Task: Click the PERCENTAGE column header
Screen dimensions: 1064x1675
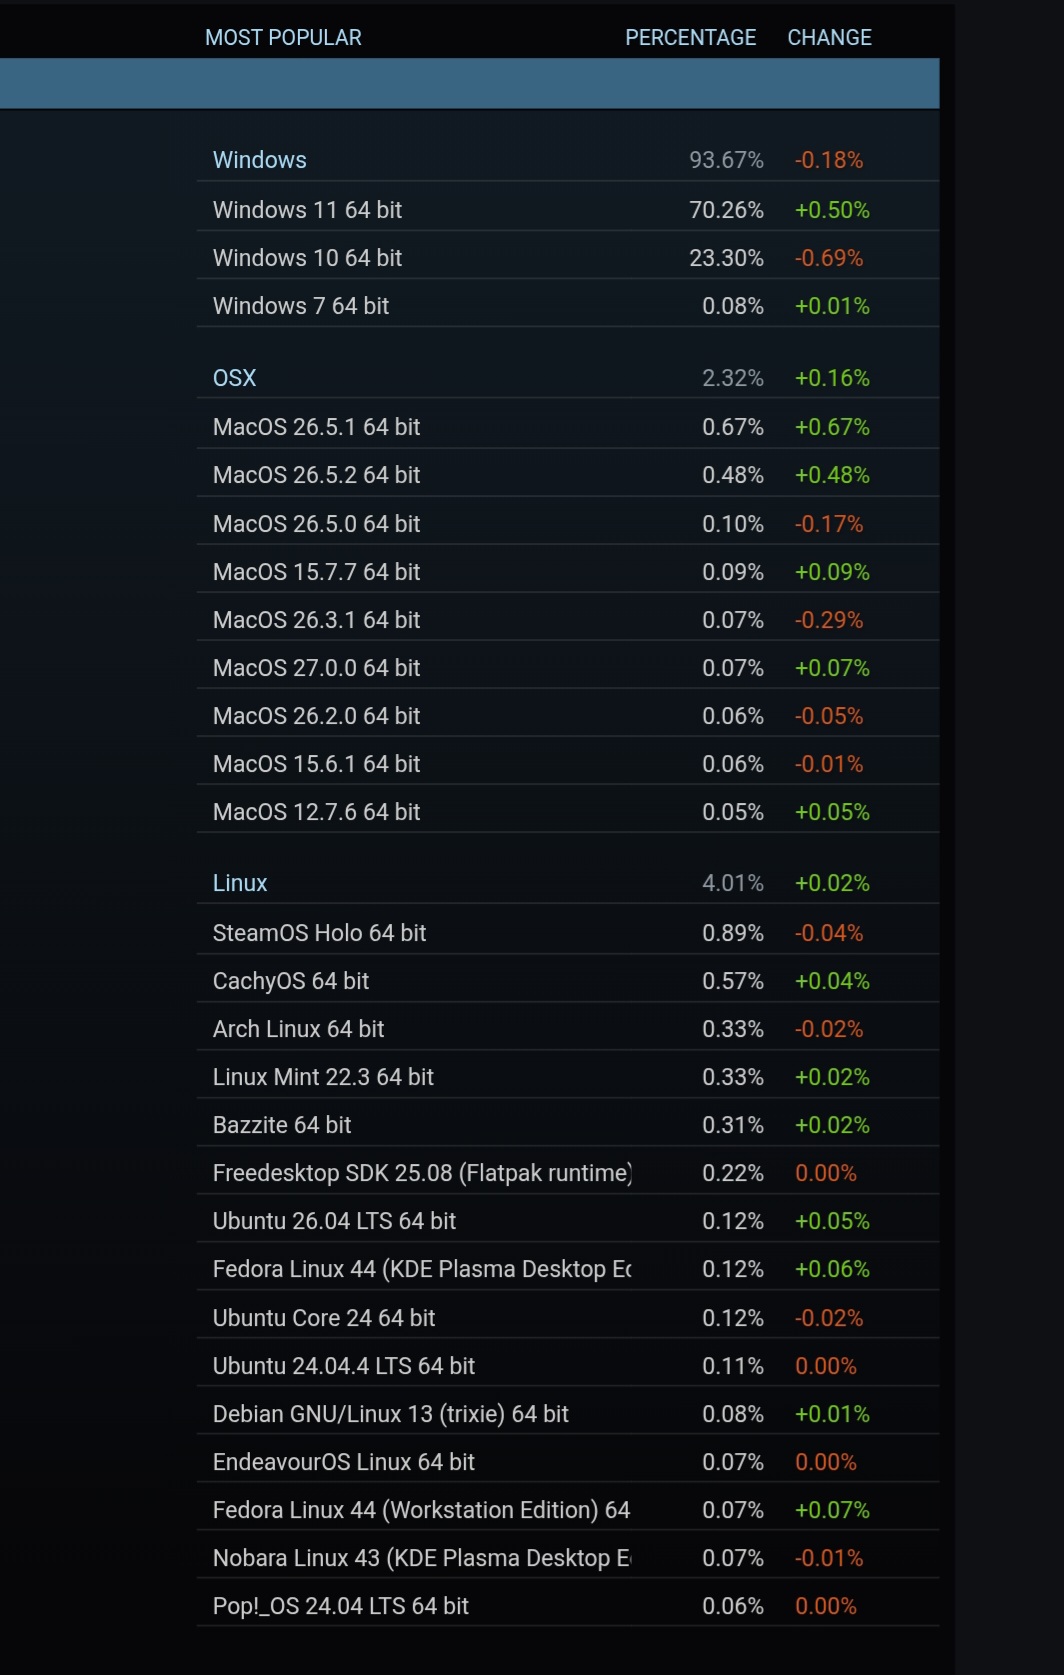Action: click(690, 37)
